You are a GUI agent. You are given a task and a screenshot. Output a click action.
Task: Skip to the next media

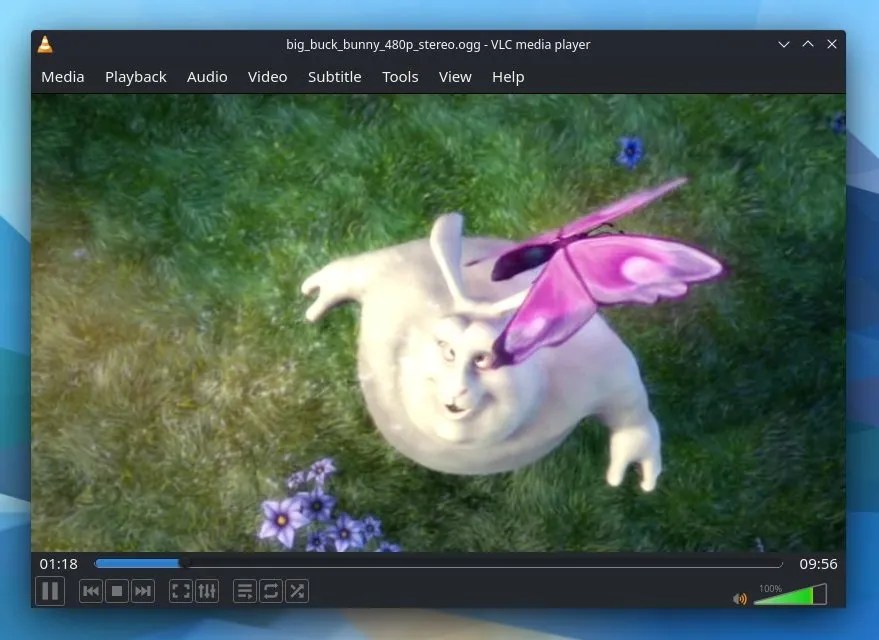[142, 591]
